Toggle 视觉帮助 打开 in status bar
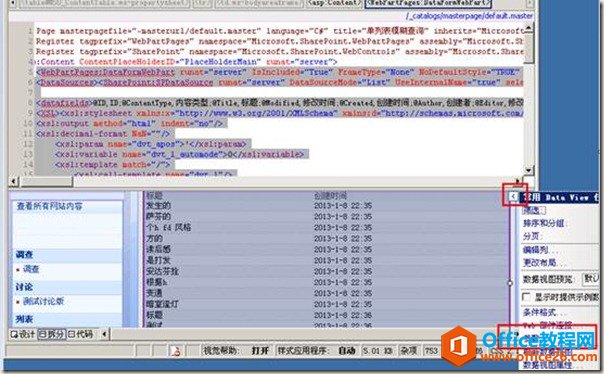 260,351
